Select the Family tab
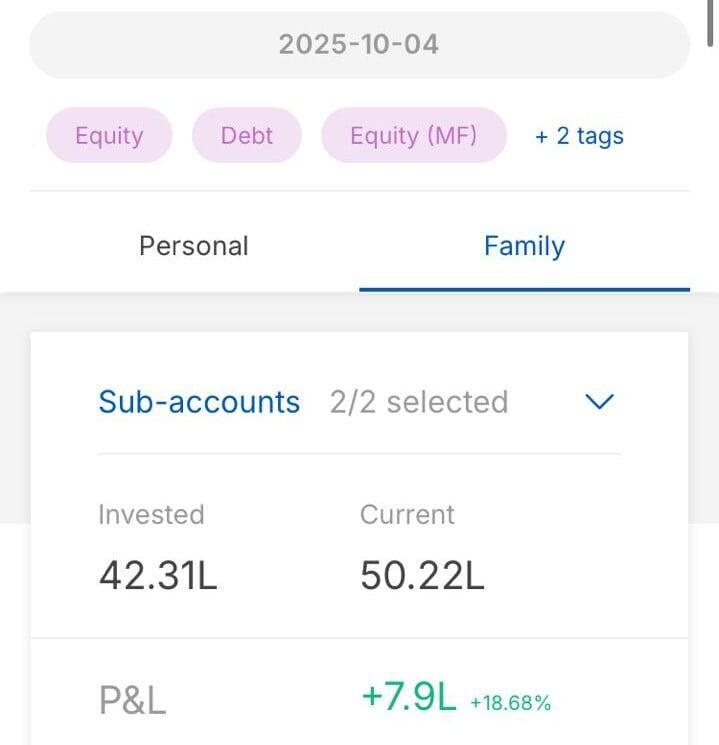 point(524,246)
